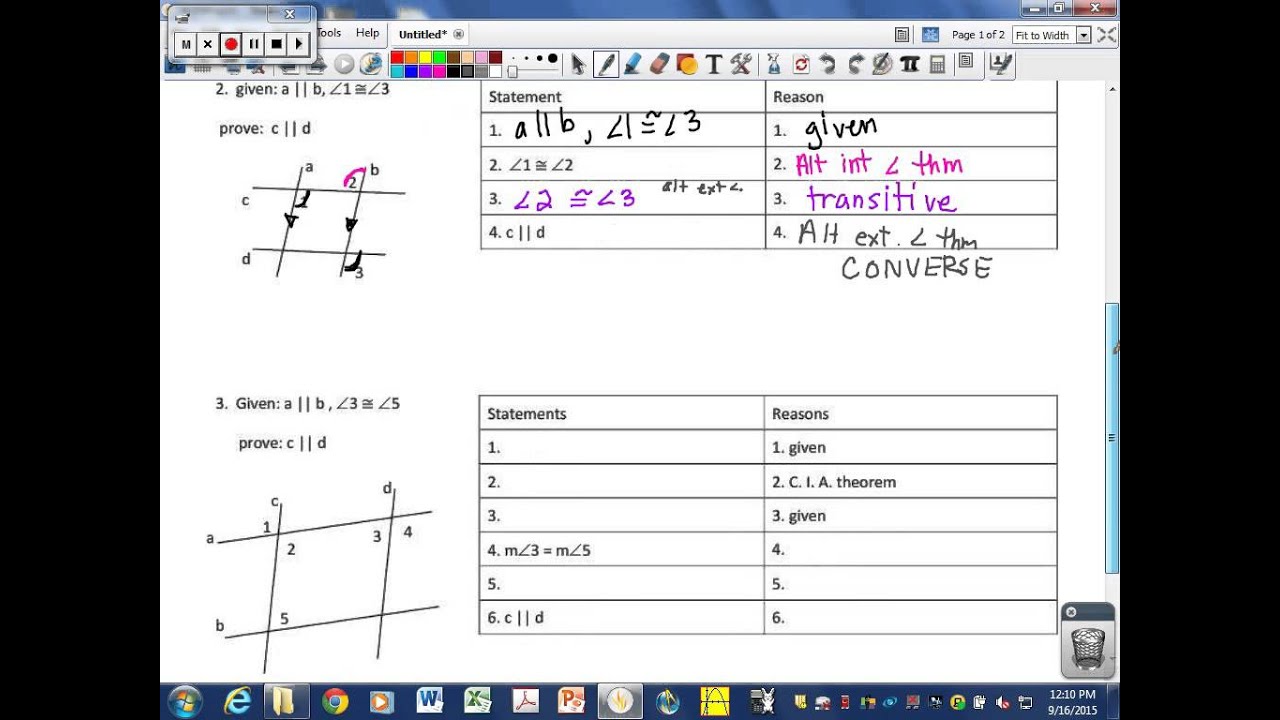Click the spray bottle clear icon
1280x720 pixels.
[x=773, y=64]
